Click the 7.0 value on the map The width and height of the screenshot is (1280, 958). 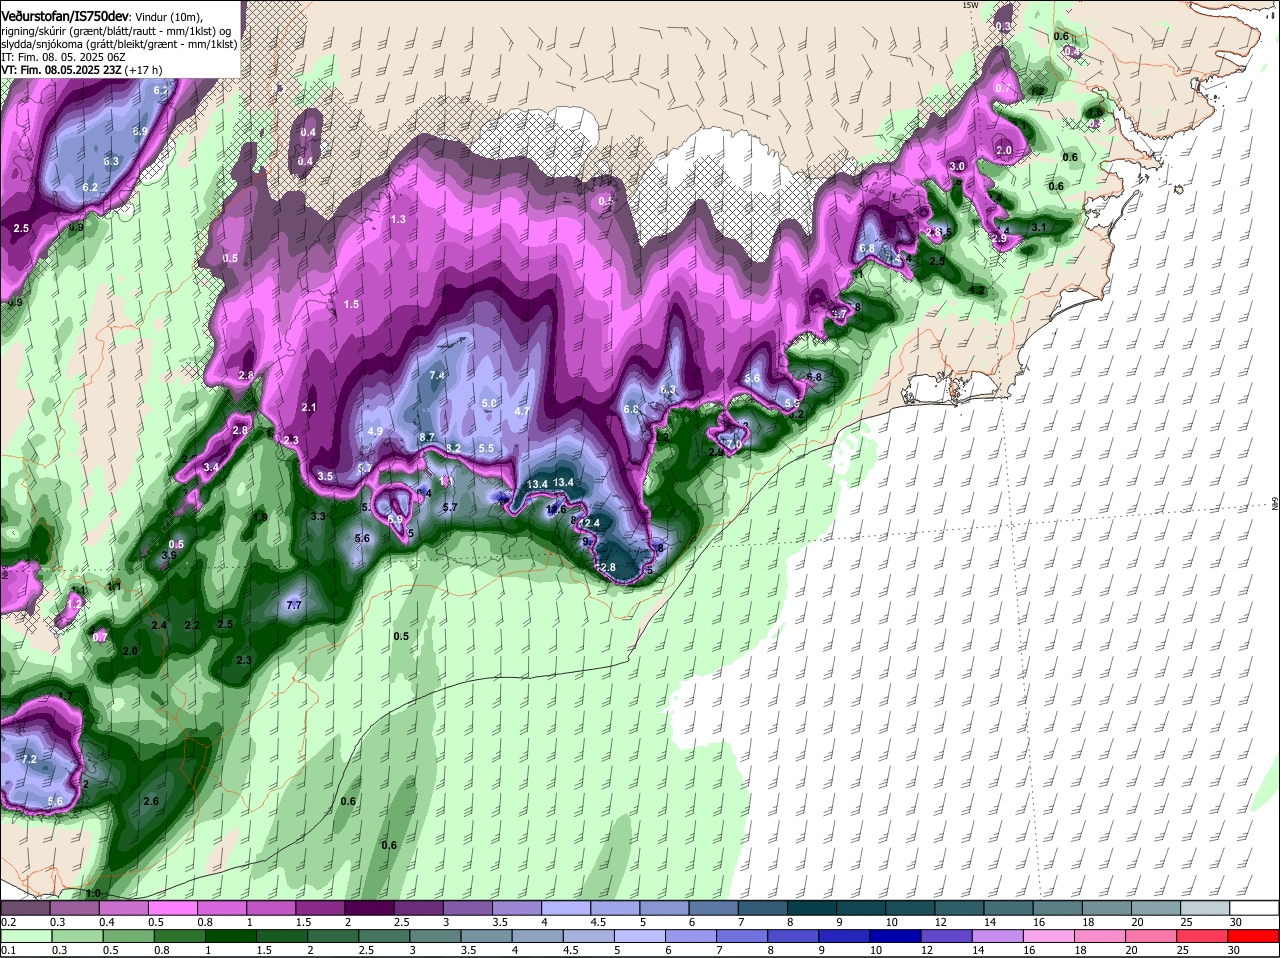pos(733,444)
